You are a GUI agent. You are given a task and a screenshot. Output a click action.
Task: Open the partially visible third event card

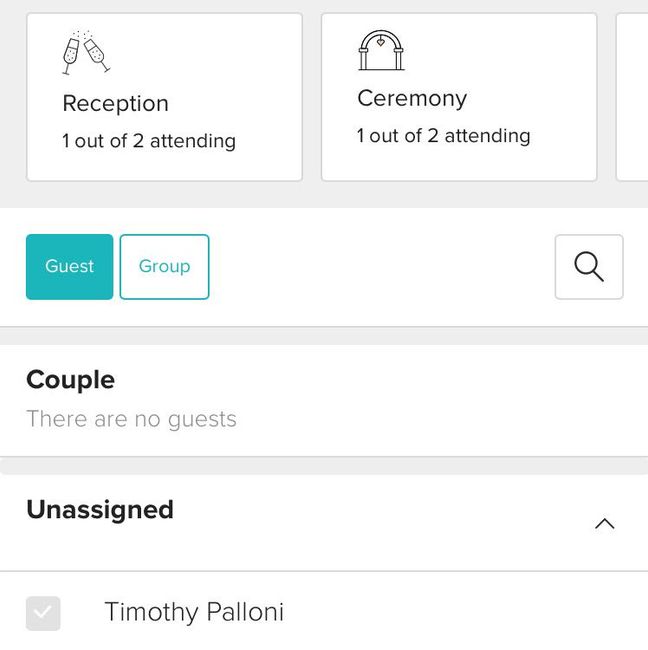(x=632, y=97)
